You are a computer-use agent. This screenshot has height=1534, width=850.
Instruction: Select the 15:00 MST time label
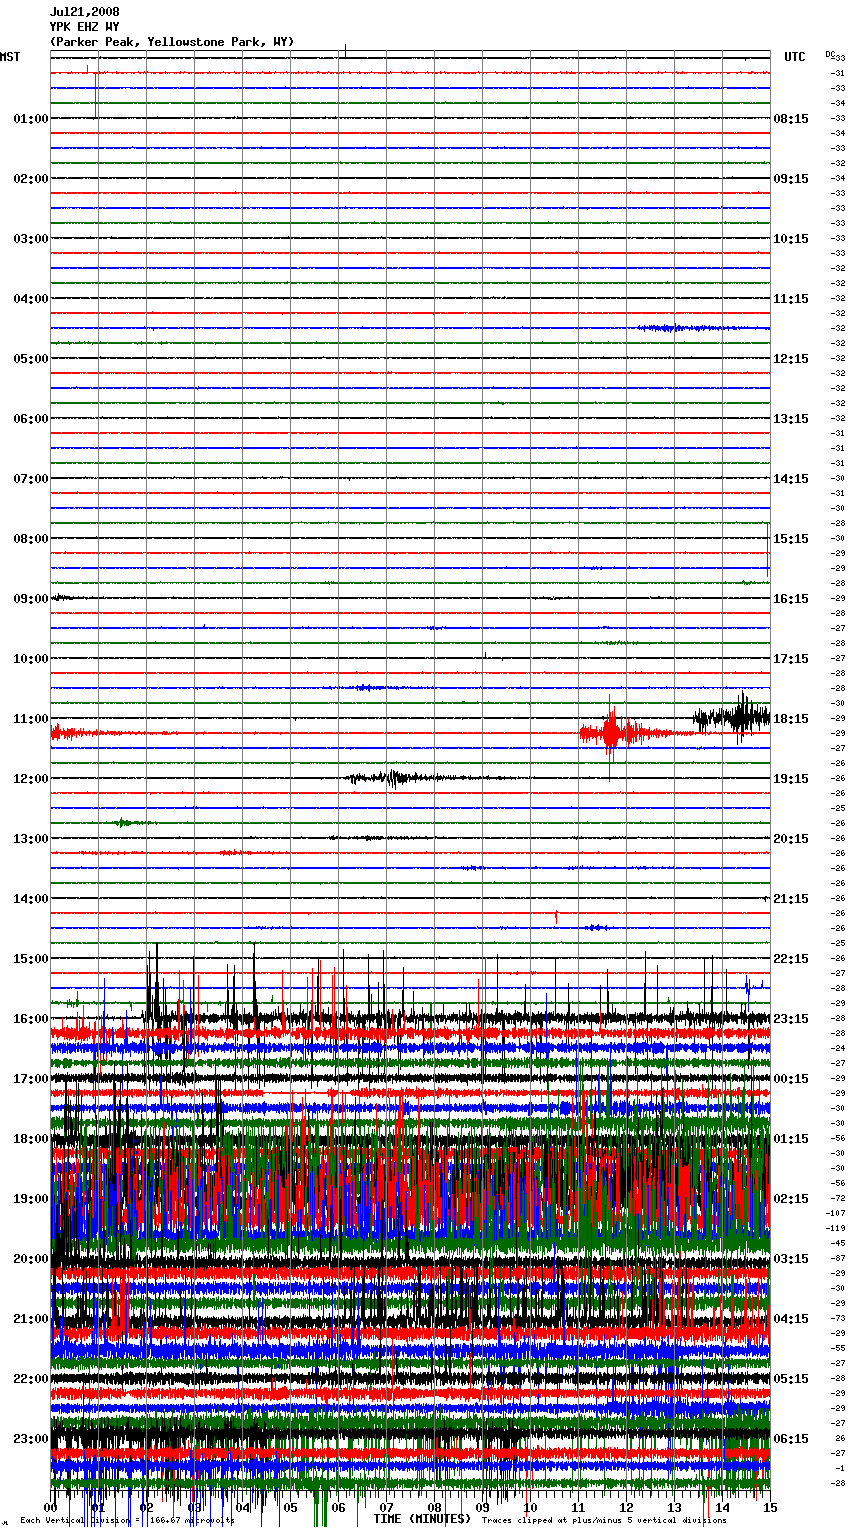[x=31, y=959]
